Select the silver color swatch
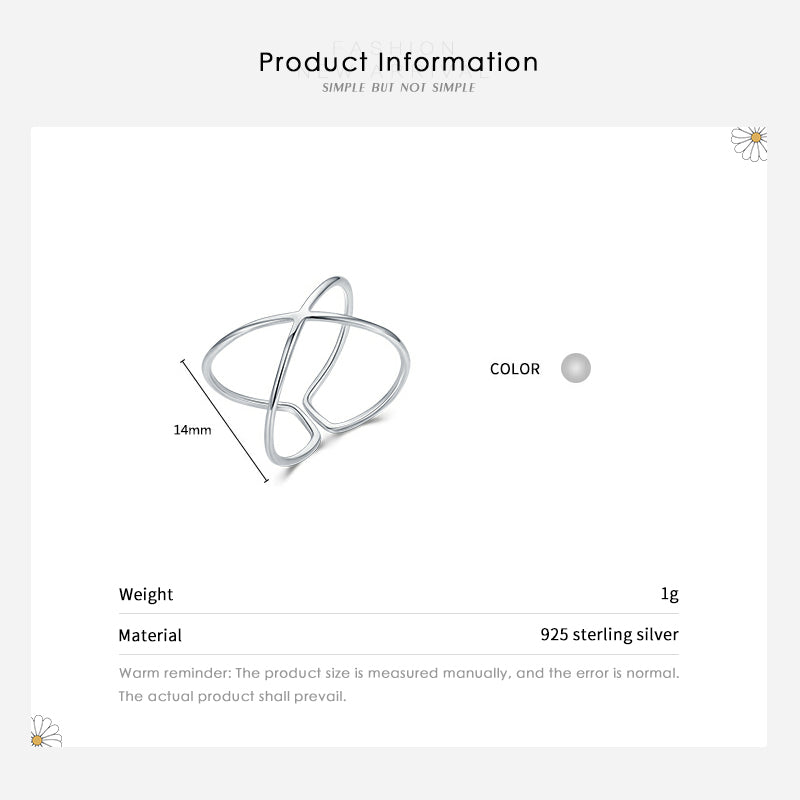The image size is (800, 800). [575, 368]
